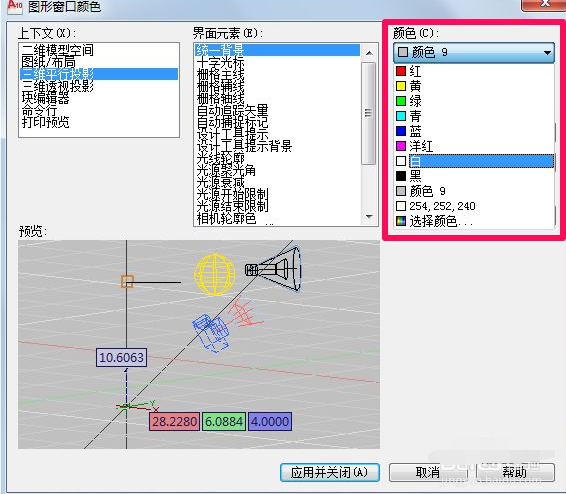Choose the 254,252,240 color entry
Image resolution: width=566 pixels, height=494 pixels.
[x=474, y=206]
